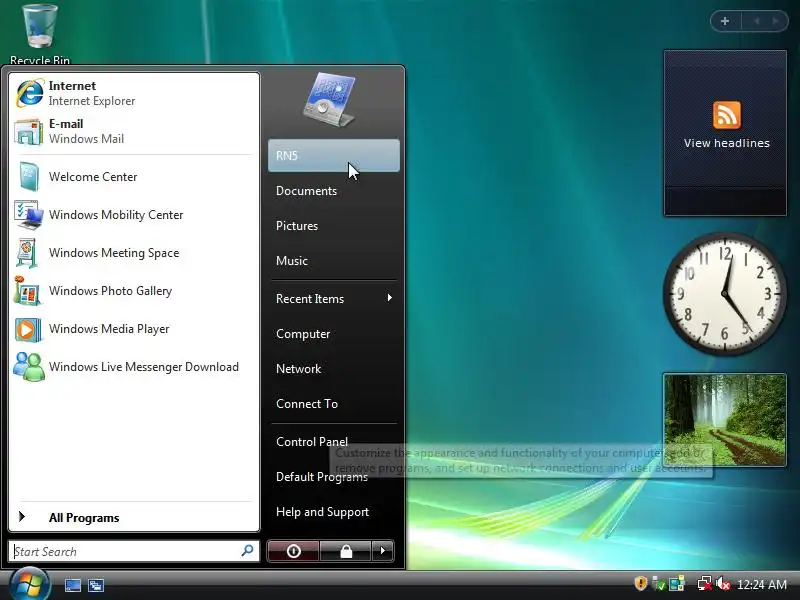Click the forest slideshow picture gadget

click(x=725, y=419)
